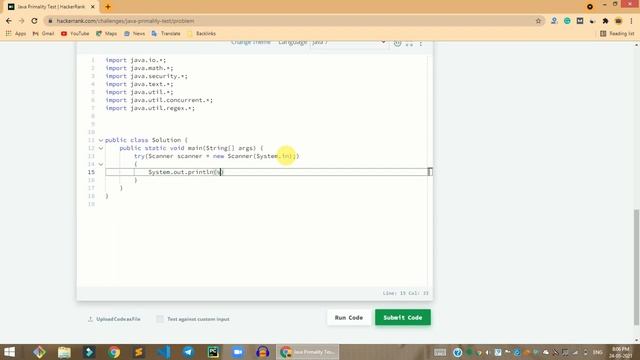Click the import java.util.regex line
This screenshot has width=640, height=360.
(150, 108)
